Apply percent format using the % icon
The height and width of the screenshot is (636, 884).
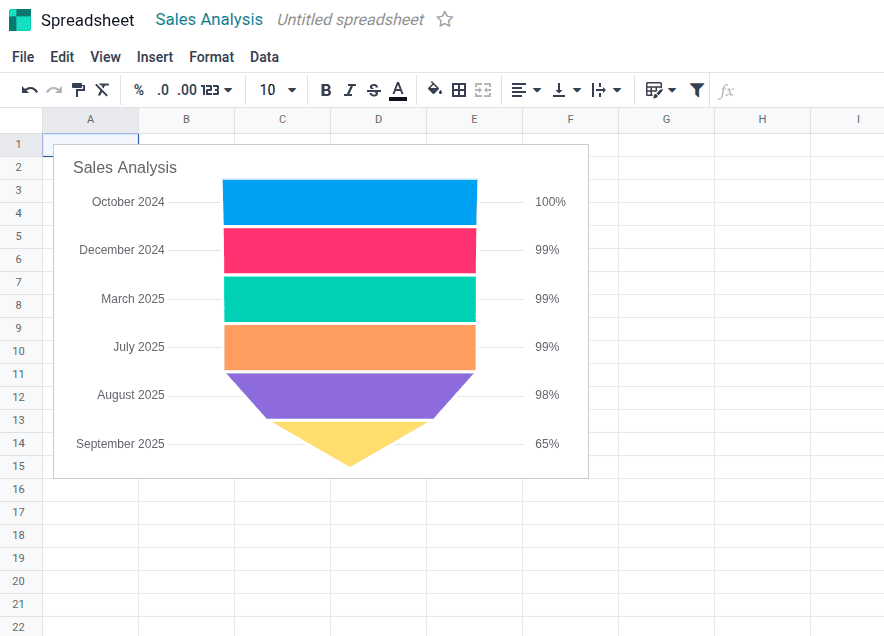pyautogui.click(x=138, y=90)
